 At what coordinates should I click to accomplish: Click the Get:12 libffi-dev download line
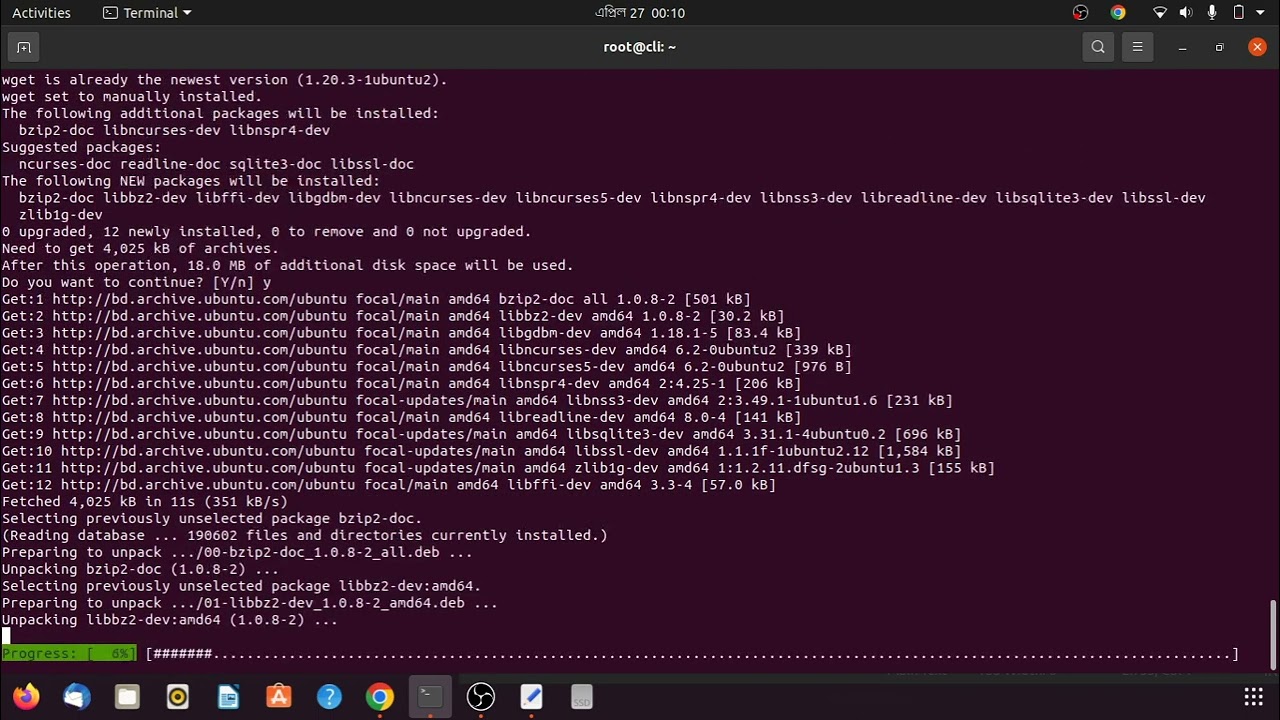pos(389,485)
